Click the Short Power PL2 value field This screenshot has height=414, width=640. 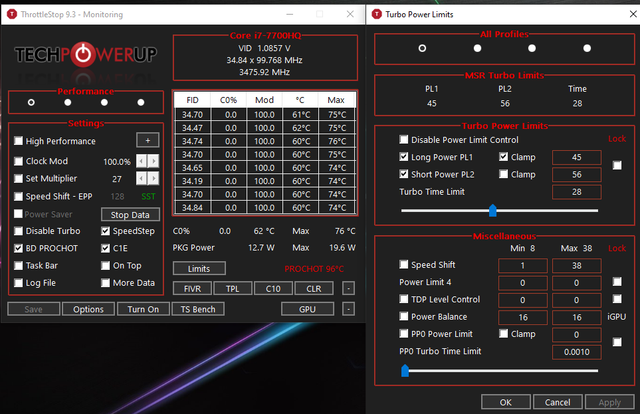tap(576, 174)
